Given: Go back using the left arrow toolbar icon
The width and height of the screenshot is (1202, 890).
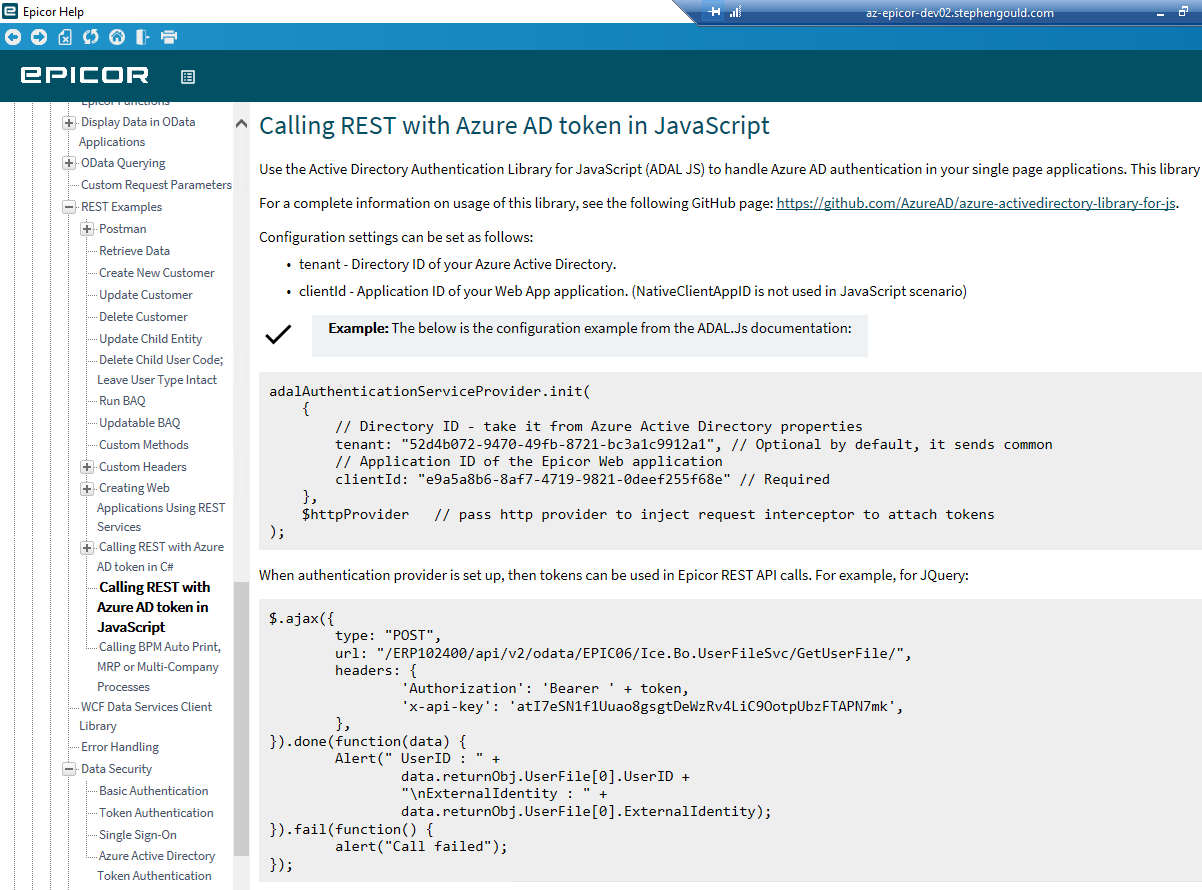Looking at the screenshot, I should pyautogui.click(x=13, y=37).
